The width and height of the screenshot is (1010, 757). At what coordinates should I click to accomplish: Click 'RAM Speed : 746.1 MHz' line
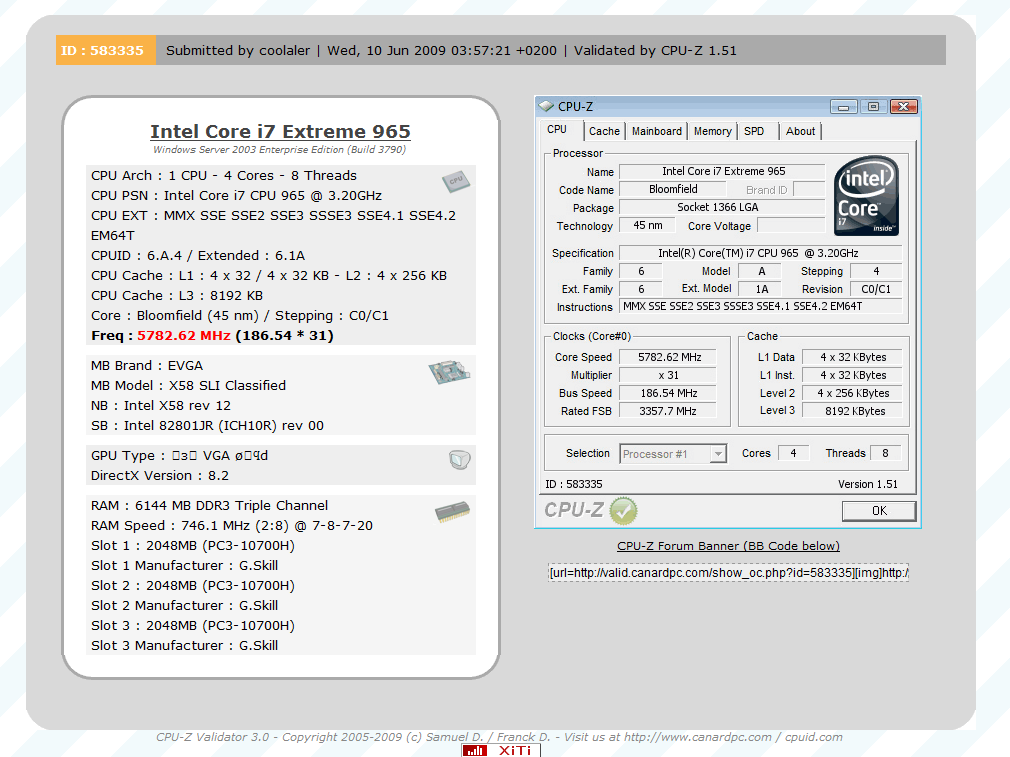pos(232,526)
